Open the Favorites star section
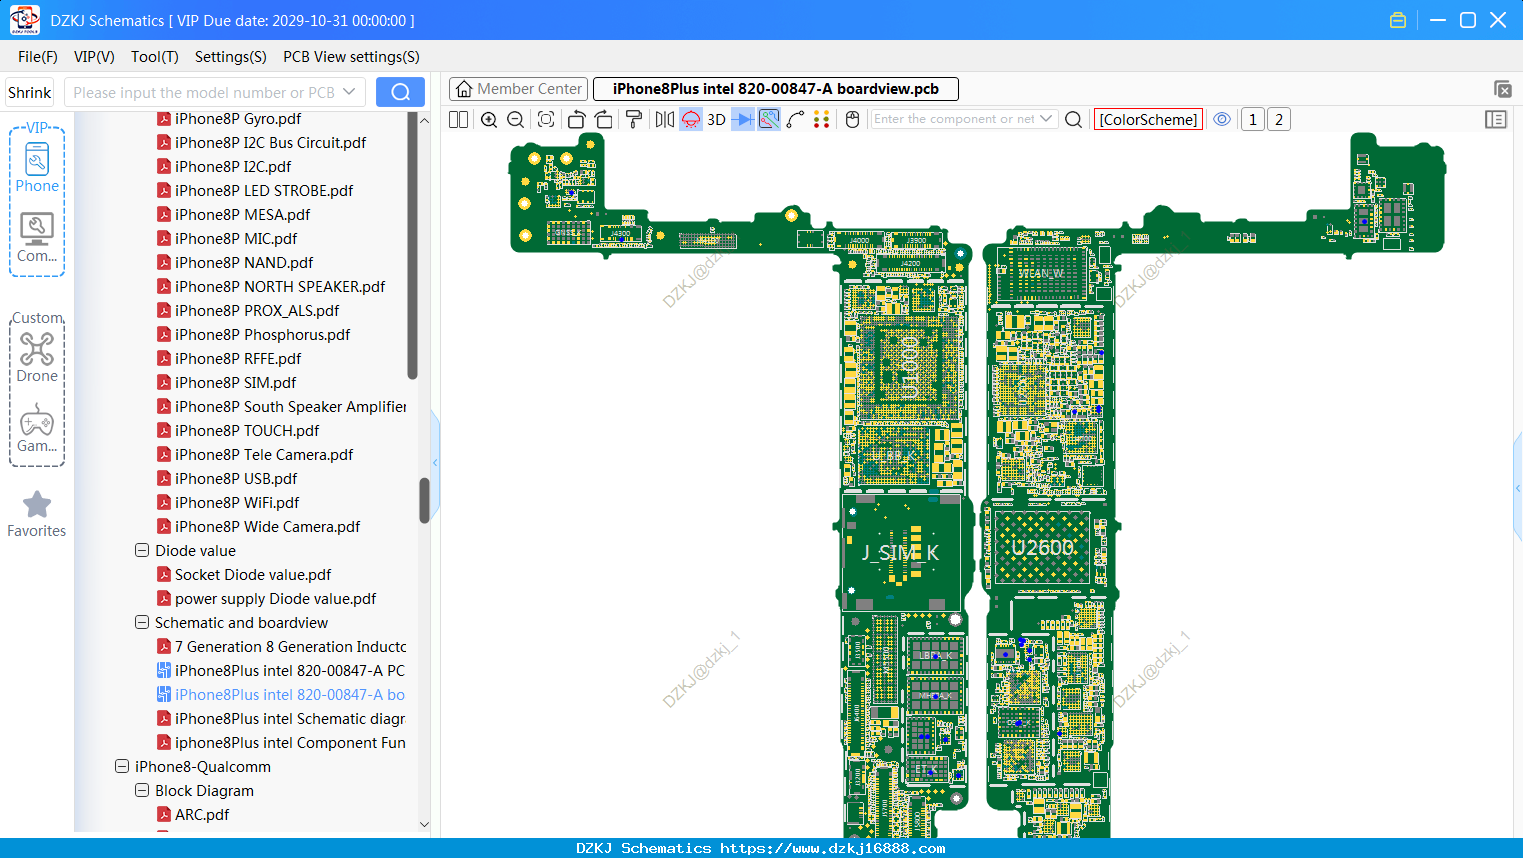Image resolution: width=1523 pixels, height=858 pixels. pyautogui.click(x=37, y=514)
